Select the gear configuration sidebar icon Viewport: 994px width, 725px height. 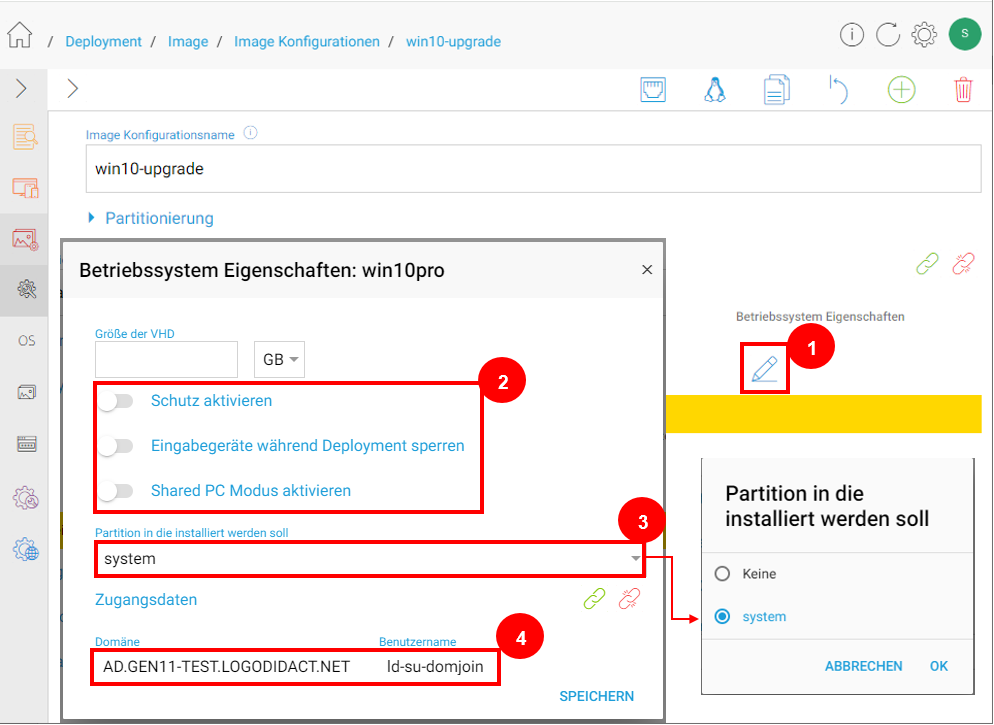26,290
